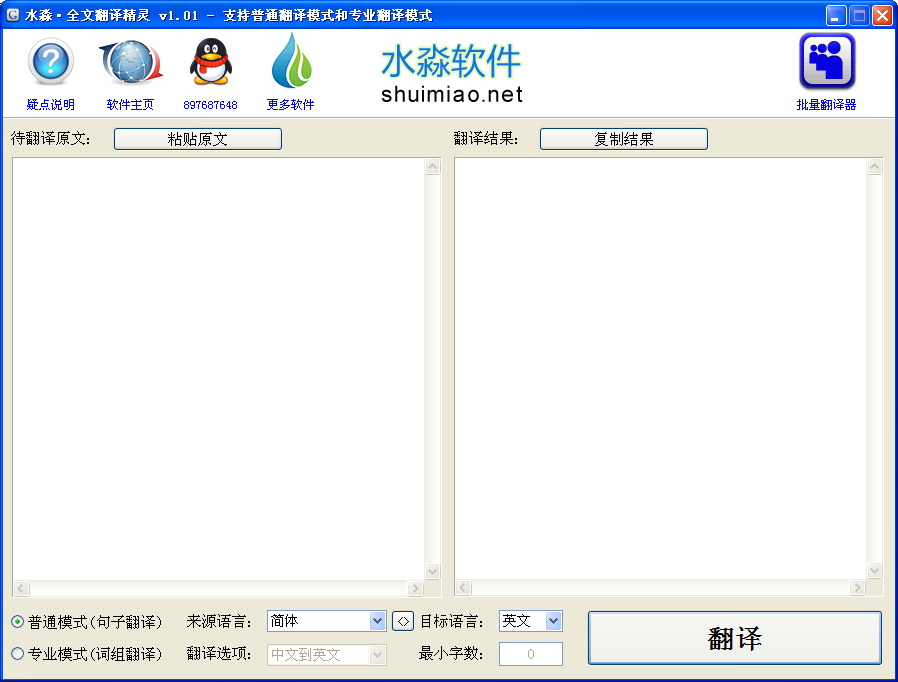898x682 pixels.
Task: Click the app icon in the title bar
Action: coord(13,15)
